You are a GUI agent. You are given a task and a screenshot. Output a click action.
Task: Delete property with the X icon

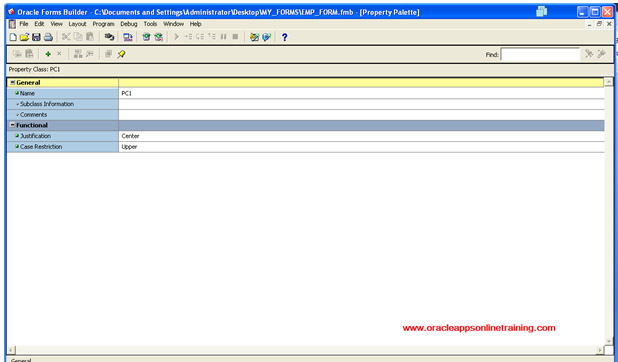coord(59,54)
